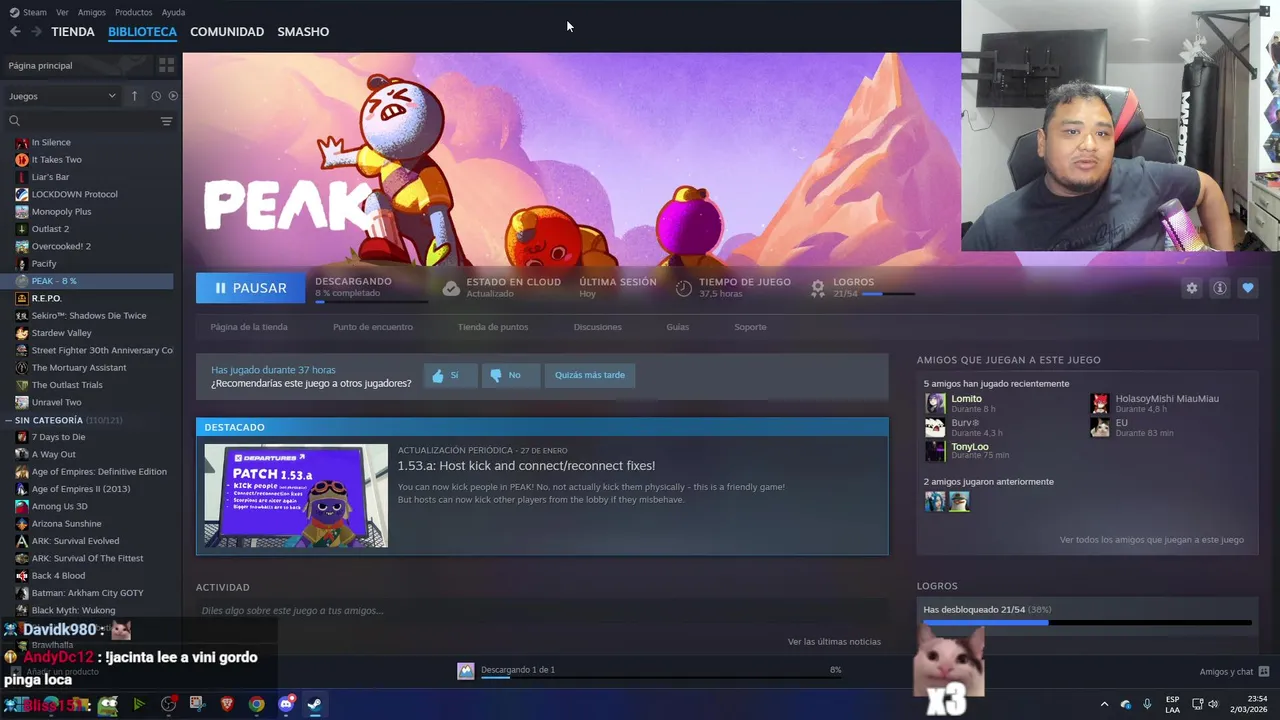The width and height of the screenshot is (1280, 720).
Task: Open the Productos menu
Action: [x=133, y=12]
